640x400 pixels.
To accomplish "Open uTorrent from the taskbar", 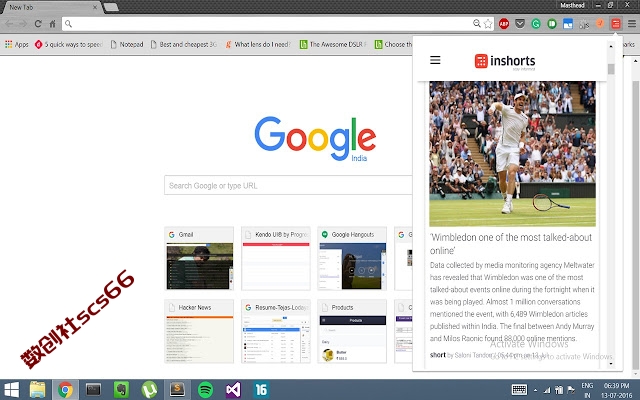I will (149, 390).
